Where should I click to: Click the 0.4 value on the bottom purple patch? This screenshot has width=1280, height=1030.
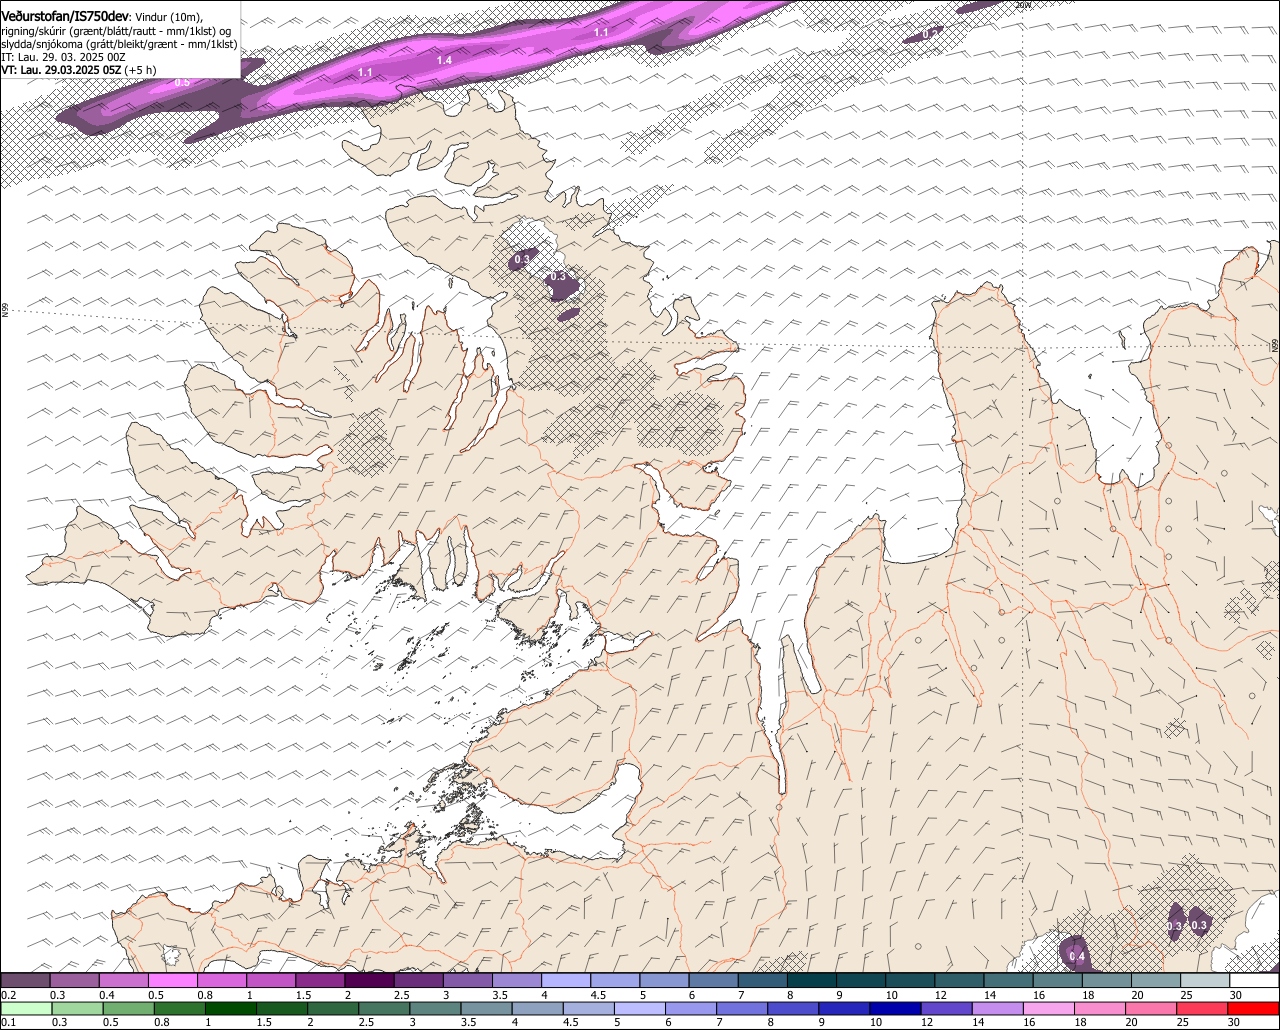coord(1077,957)
